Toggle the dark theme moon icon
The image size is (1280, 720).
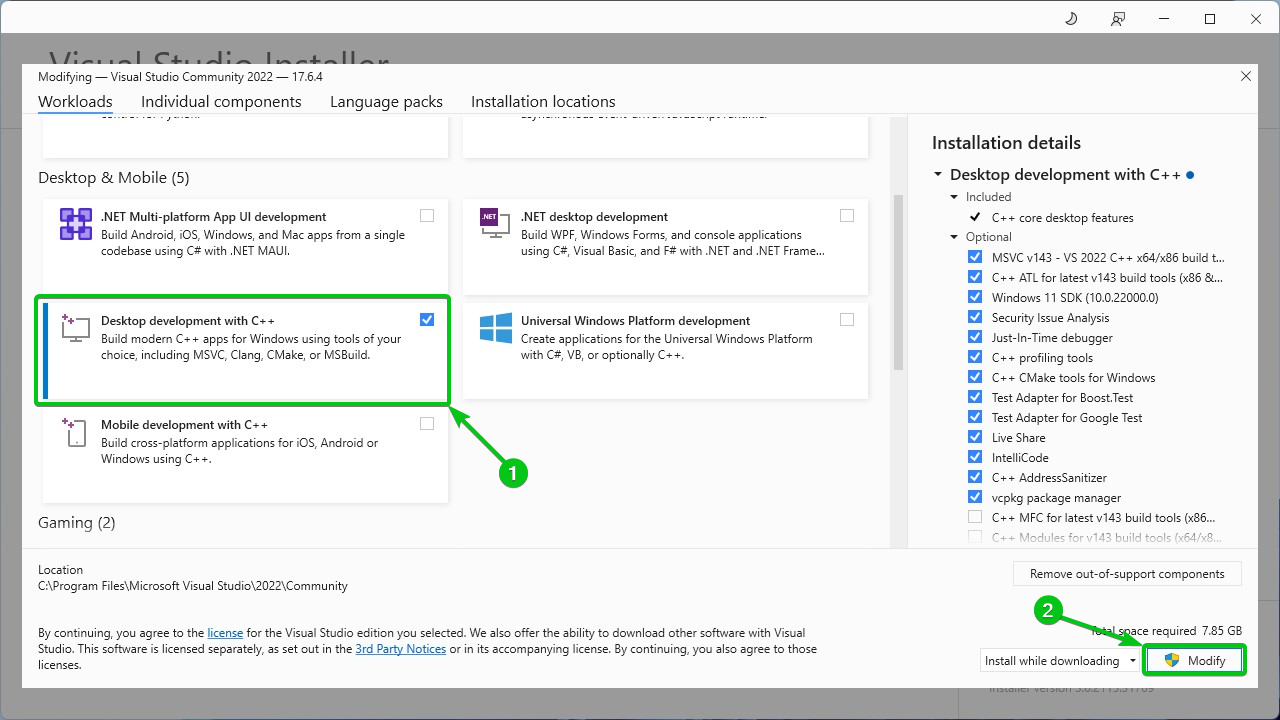(1071, 18)
